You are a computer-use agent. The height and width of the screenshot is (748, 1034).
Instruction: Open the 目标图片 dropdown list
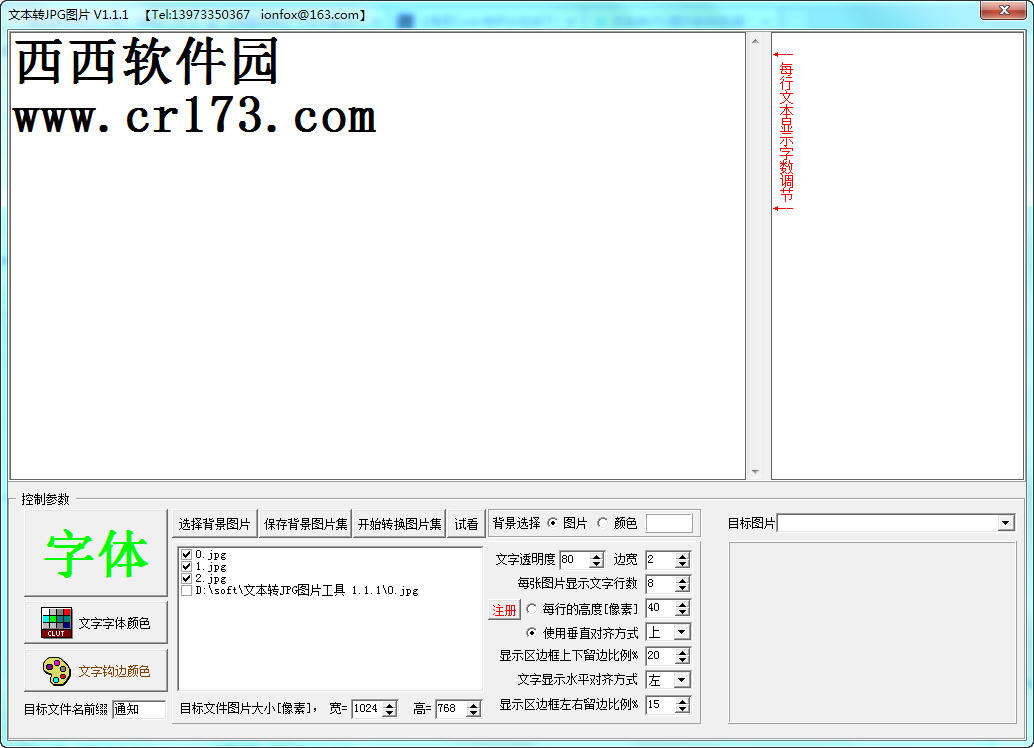click(1005, 523)
